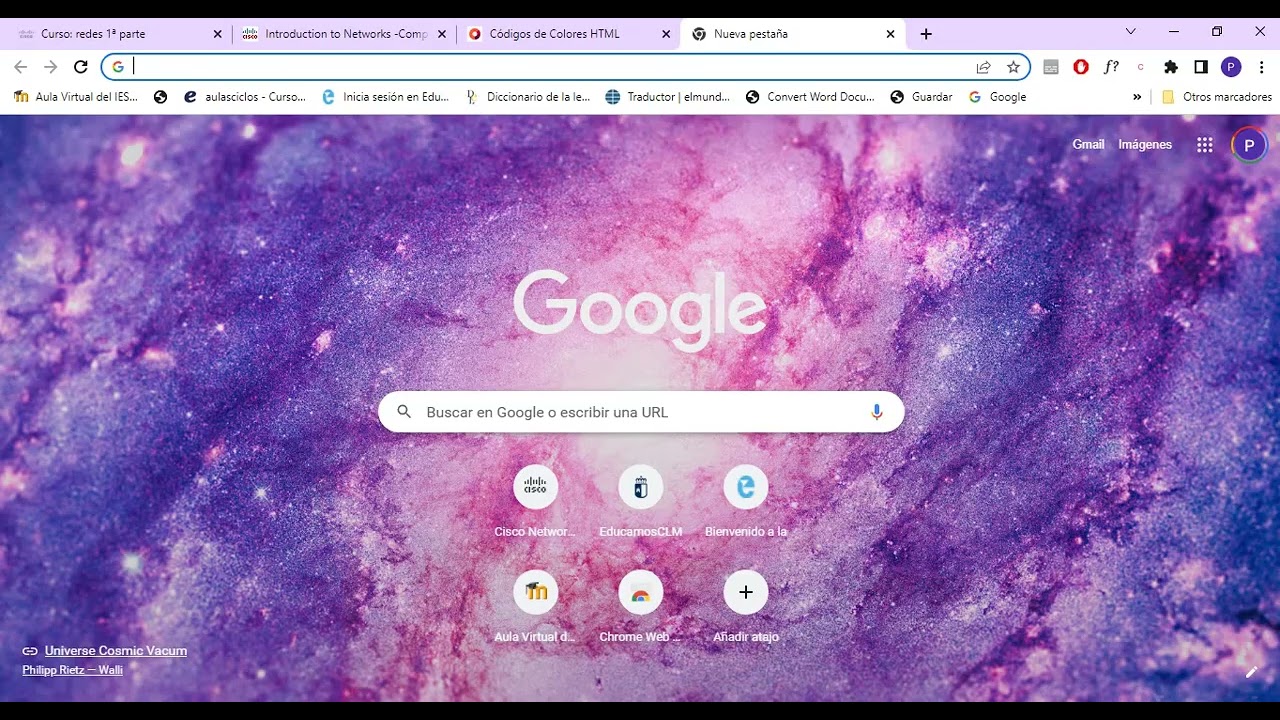Customize this page with the pencil icon
1280x720 pixels.
[1251, 672]
